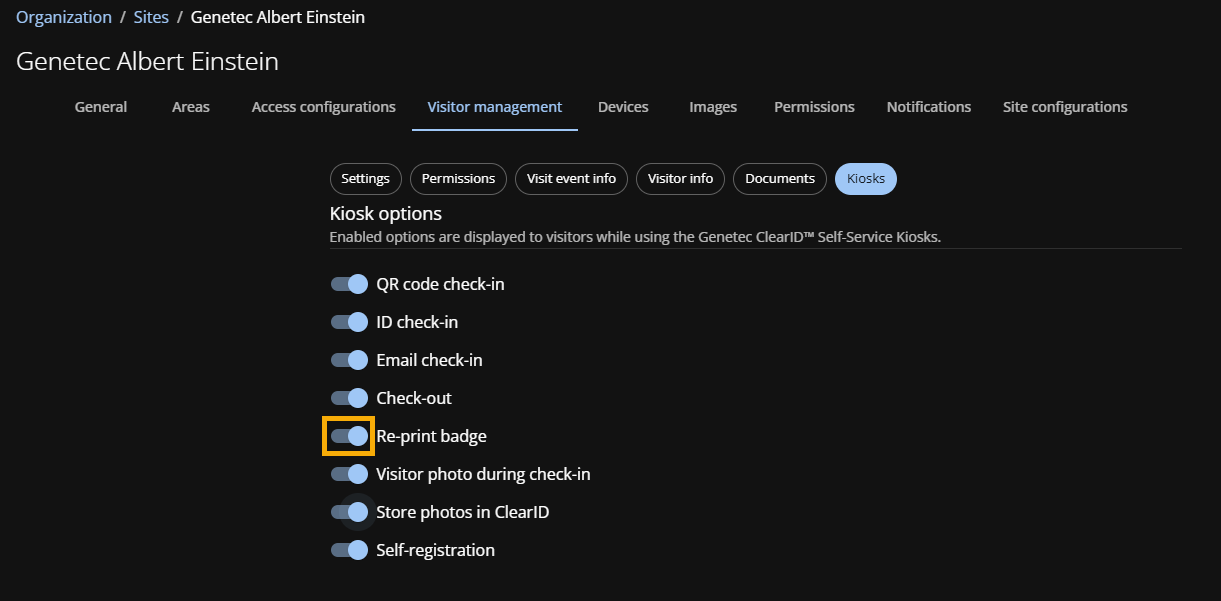Disable Store photos in ClearID
This screenshot has height=601, width=1221.
point(349,512)
